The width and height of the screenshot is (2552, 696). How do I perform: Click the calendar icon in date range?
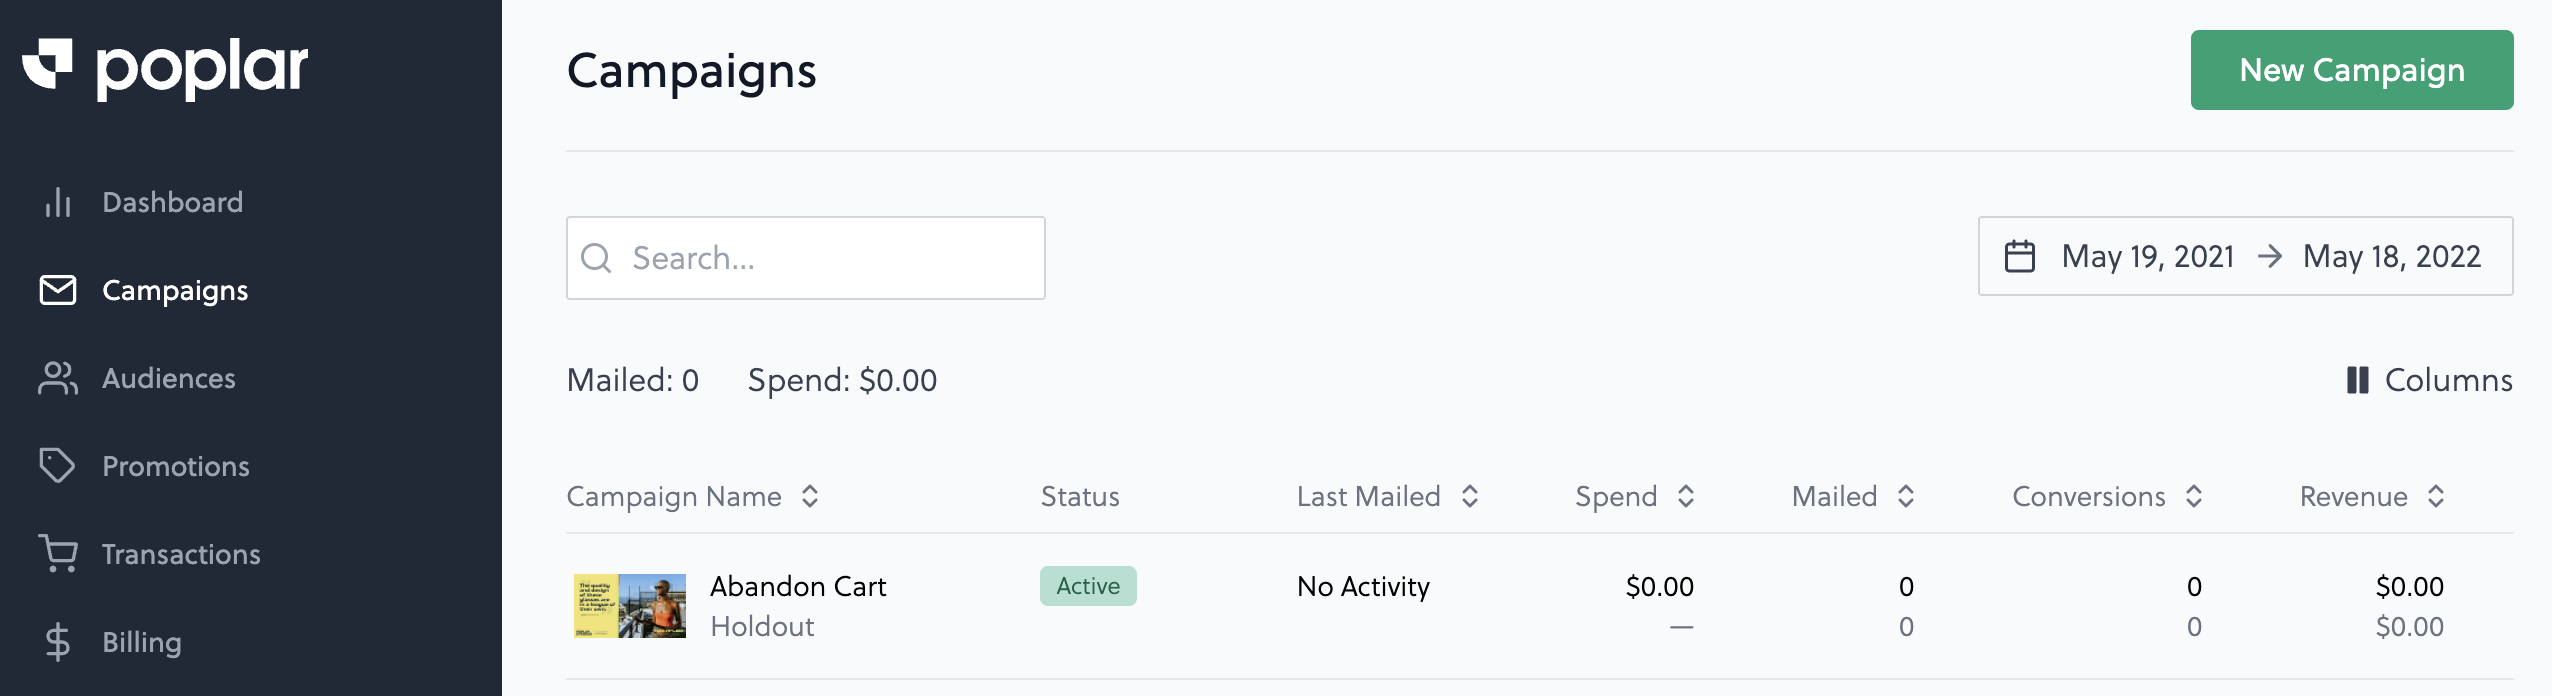(2020, 256)
